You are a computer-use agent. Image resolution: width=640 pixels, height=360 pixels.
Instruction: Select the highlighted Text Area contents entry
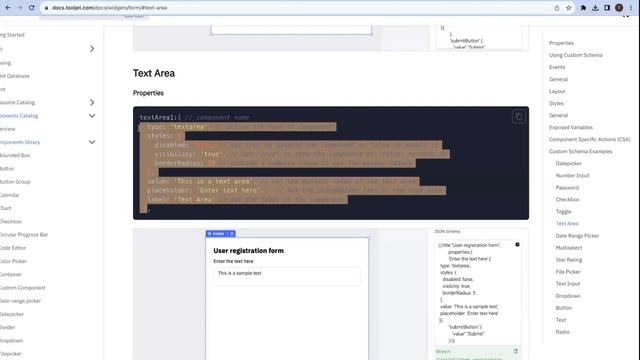tap(567, 224)
